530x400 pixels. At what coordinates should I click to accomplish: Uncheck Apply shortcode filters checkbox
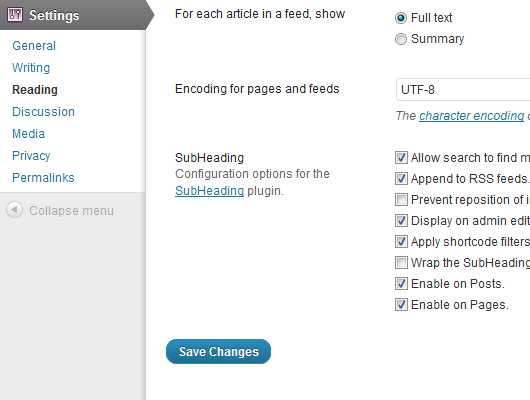pos(401,241)
